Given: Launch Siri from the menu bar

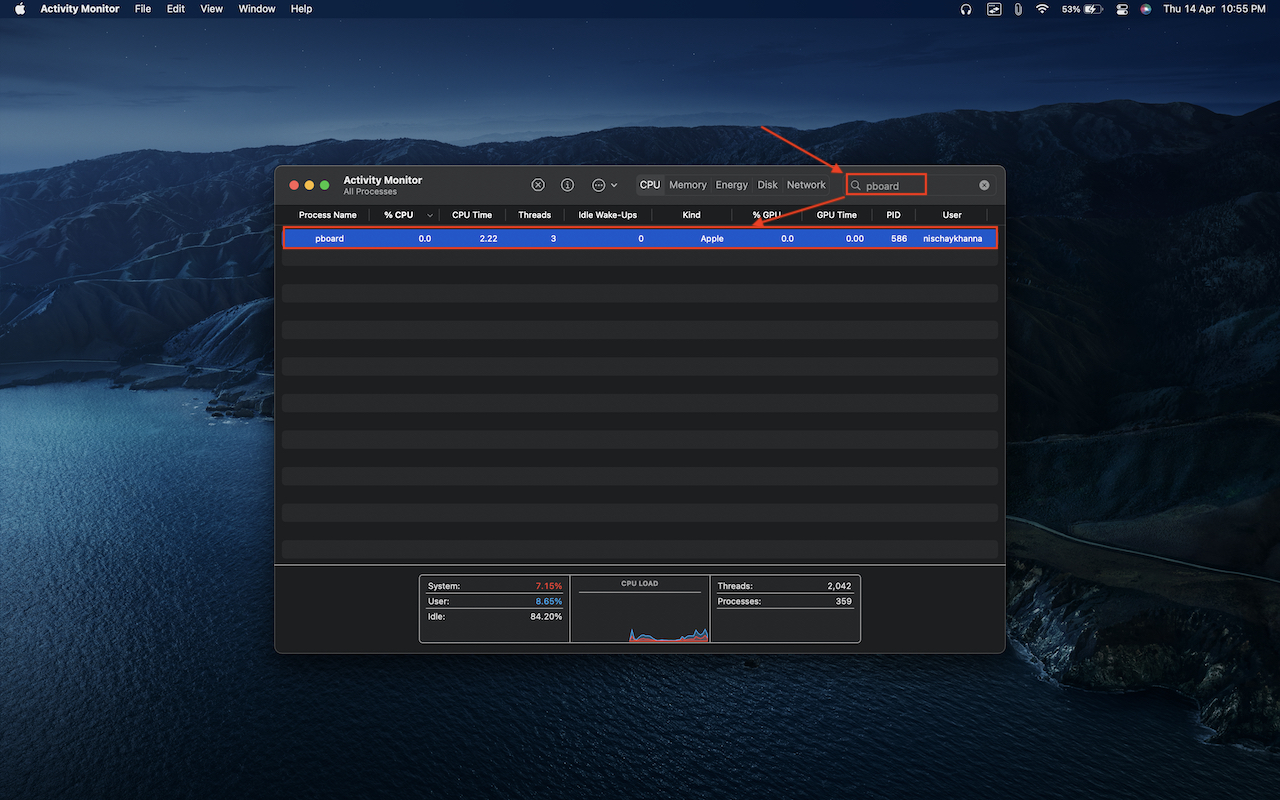Looking at the screenshot, I should coord(1145,9).
